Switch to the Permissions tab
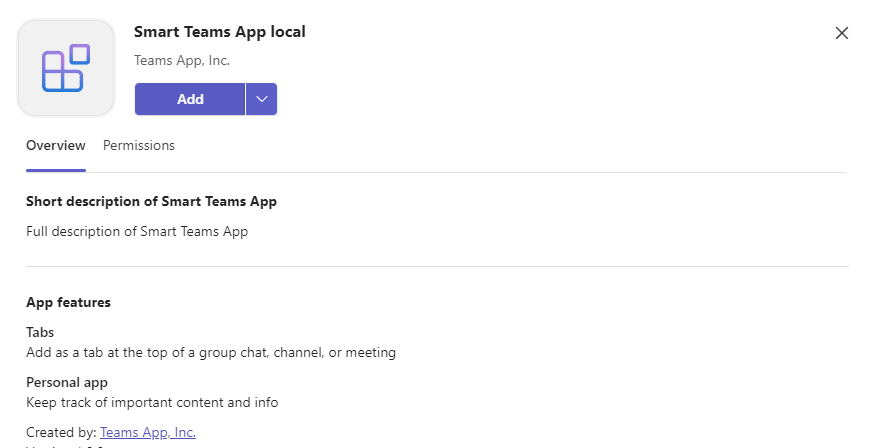This screenshot has height=448, width=880. coord(139,145)
